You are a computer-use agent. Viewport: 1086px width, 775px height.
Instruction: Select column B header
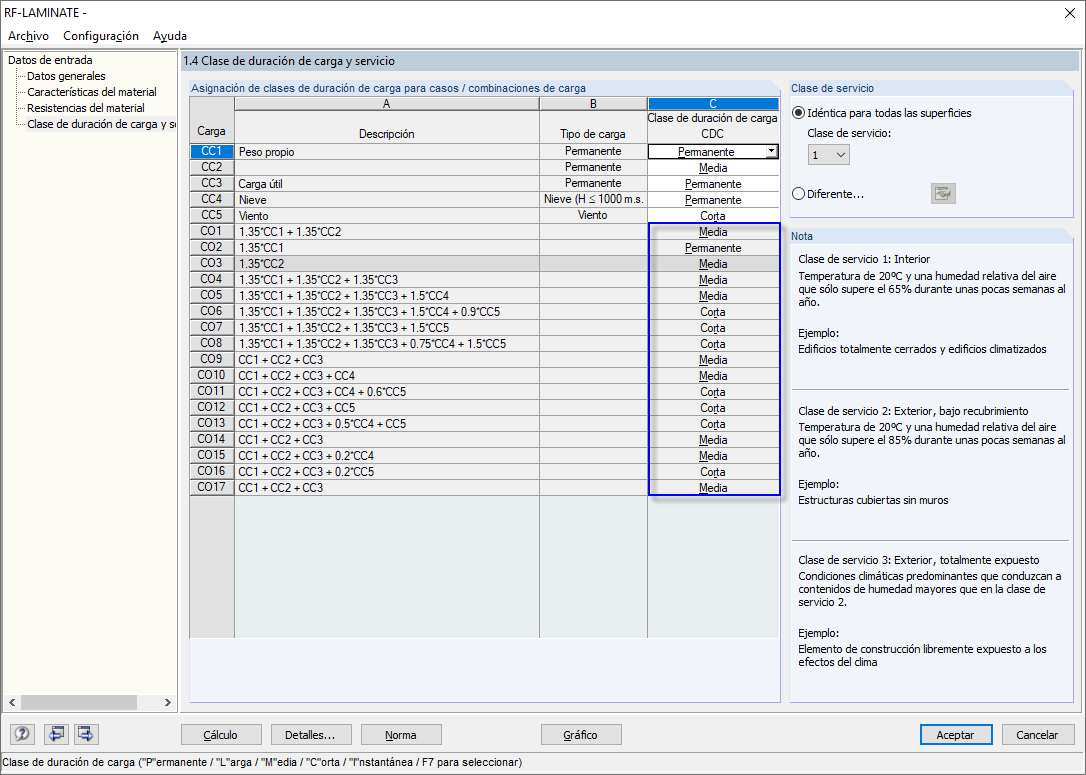coord(593,104)
